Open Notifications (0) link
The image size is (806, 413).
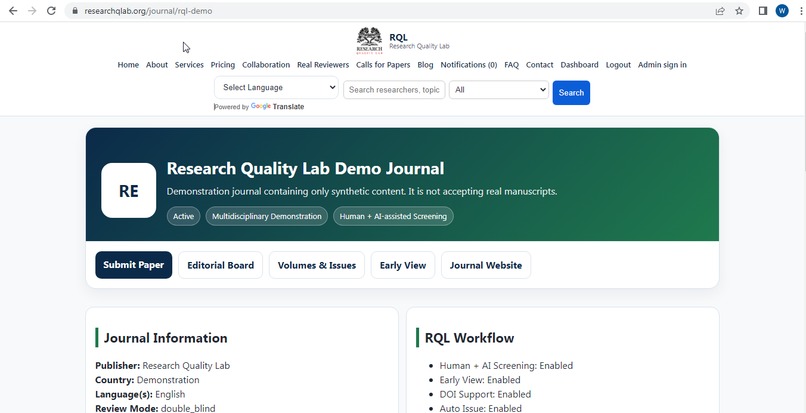[x=469, y=65]
